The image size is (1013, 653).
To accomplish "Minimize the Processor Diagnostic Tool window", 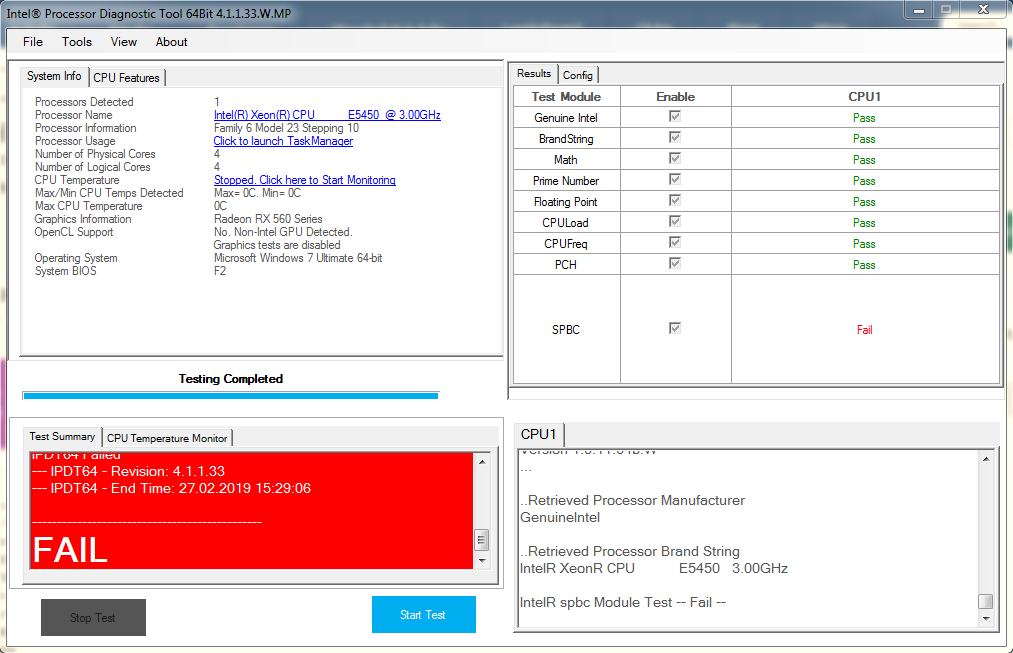I will pyautogui.click(x=919, y=10).
